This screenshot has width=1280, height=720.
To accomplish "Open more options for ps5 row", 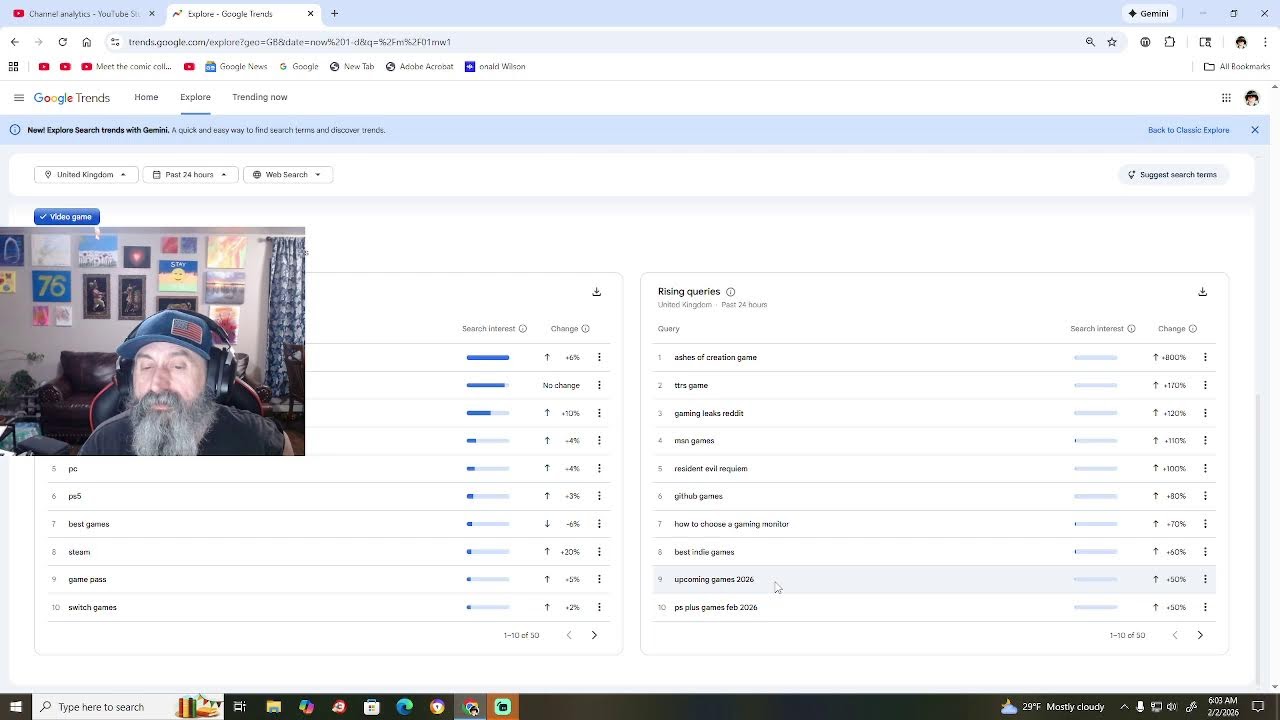I will pos(599,496).
